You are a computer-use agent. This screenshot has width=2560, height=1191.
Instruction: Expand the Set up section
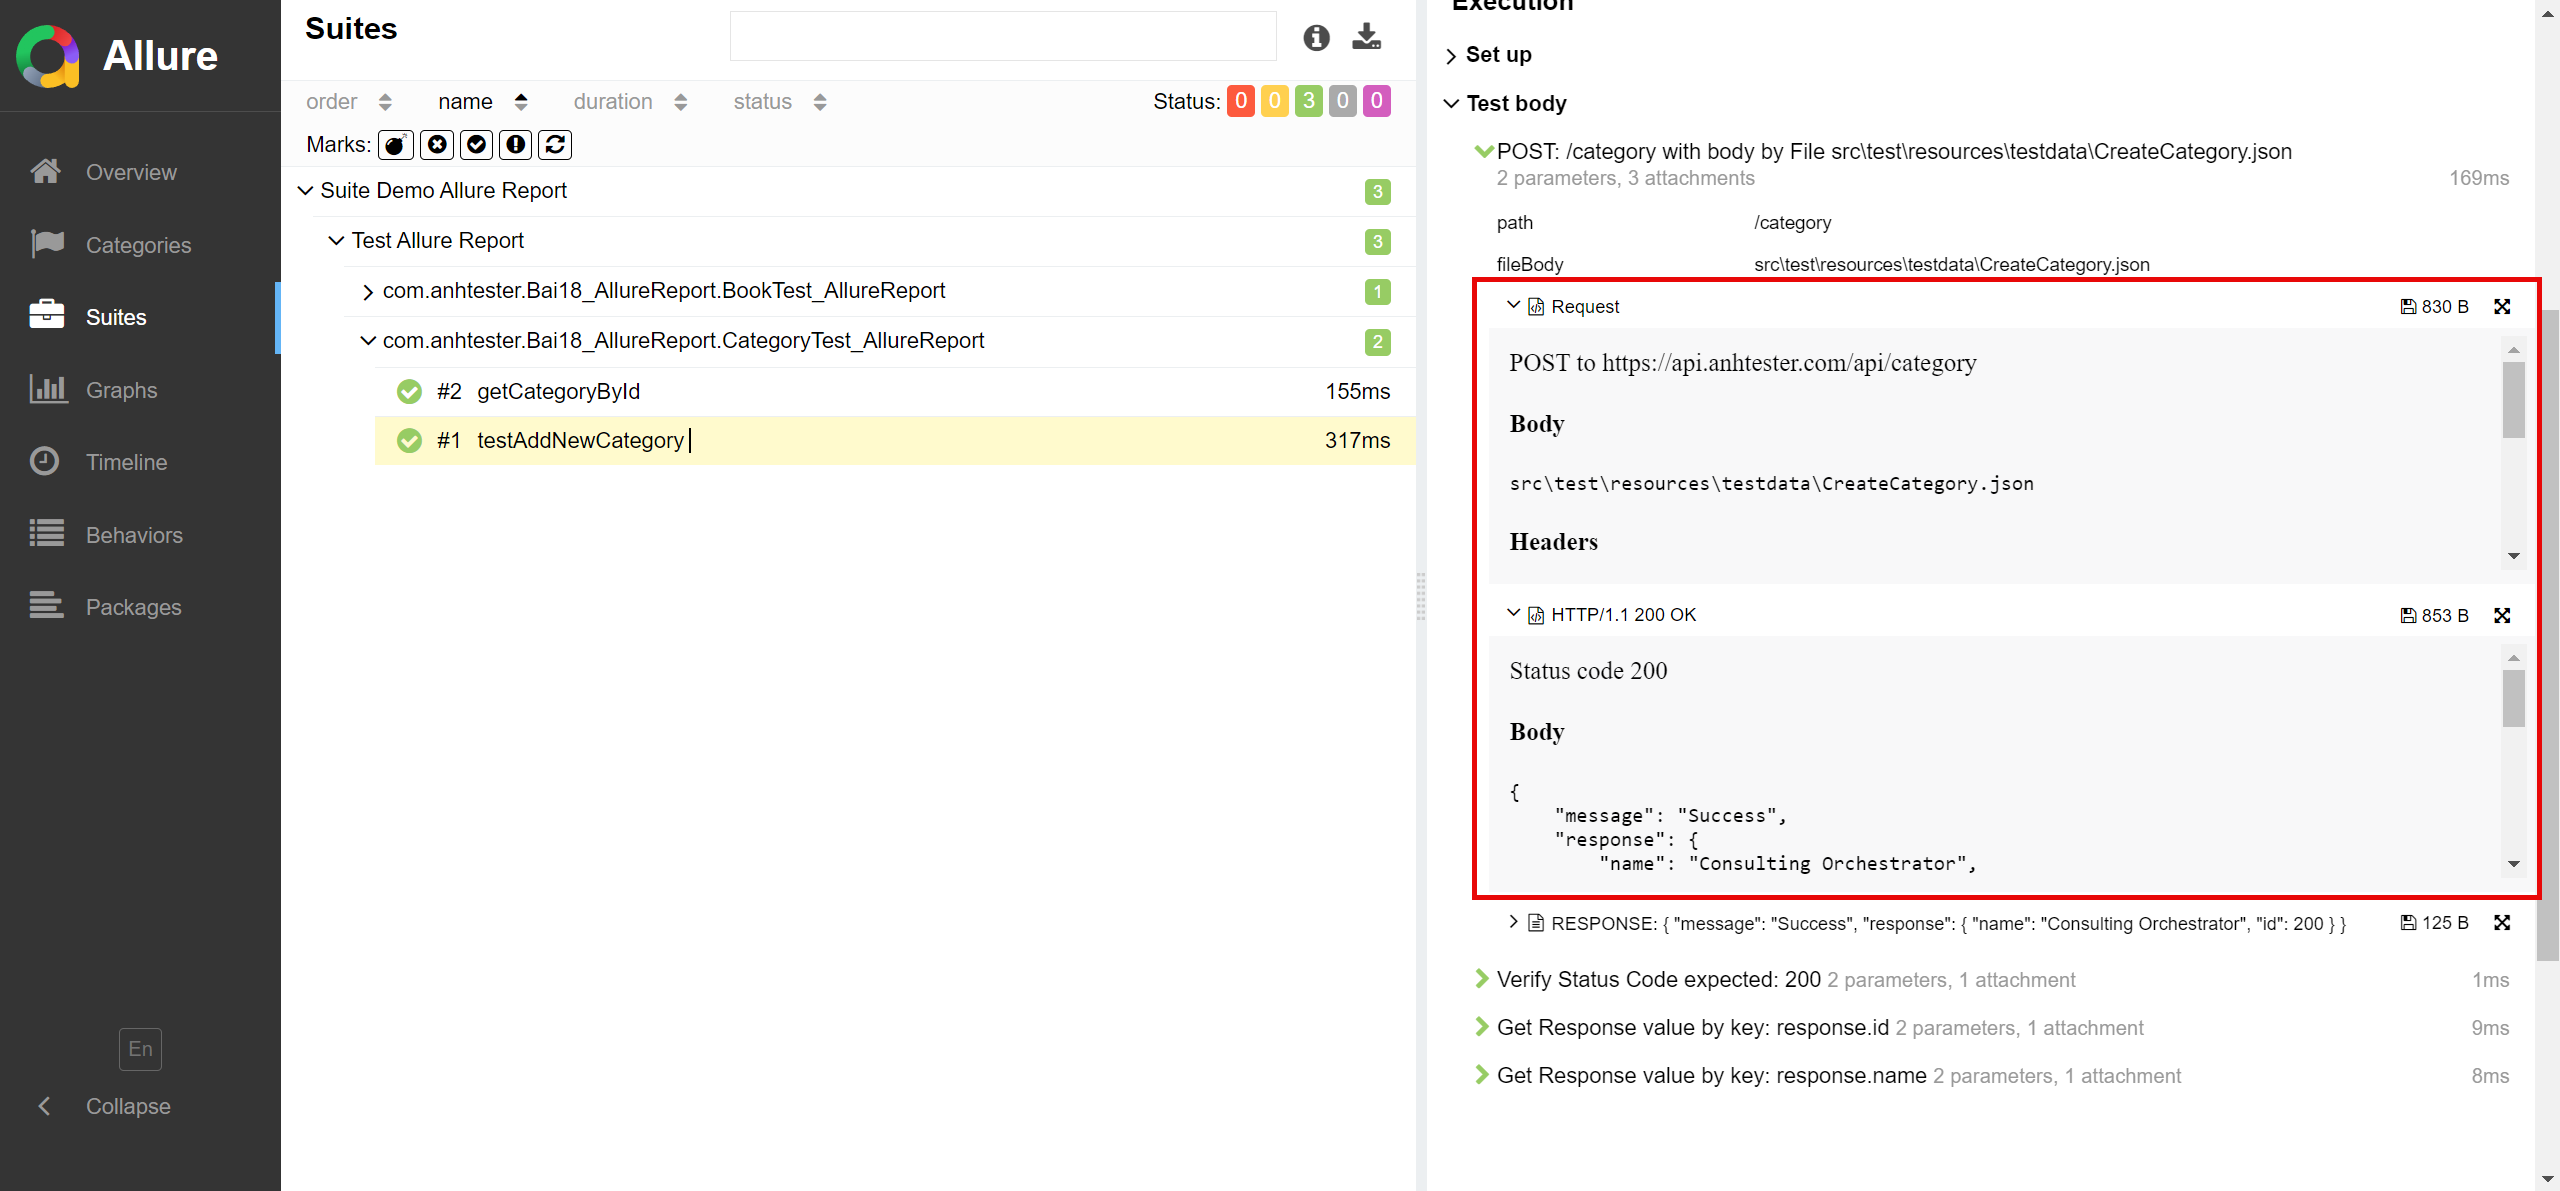pyautogui.click(x=1488, y=55)
